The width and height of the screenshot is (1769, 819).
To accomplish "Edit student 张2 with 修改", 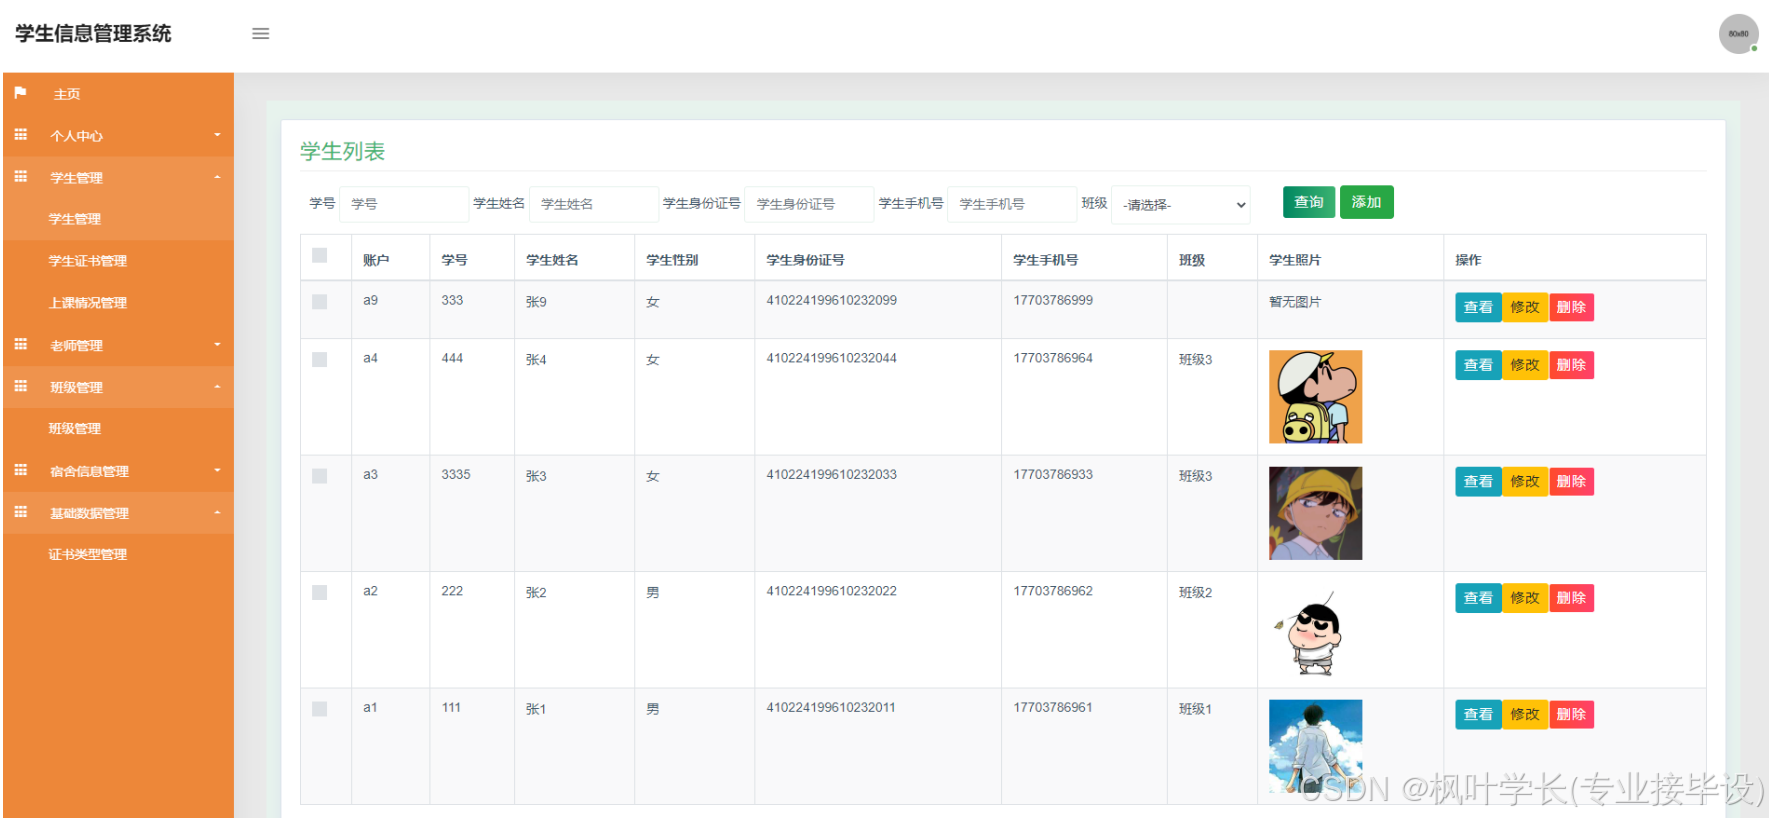I will pyautogui.click(x=1525, y=598).
